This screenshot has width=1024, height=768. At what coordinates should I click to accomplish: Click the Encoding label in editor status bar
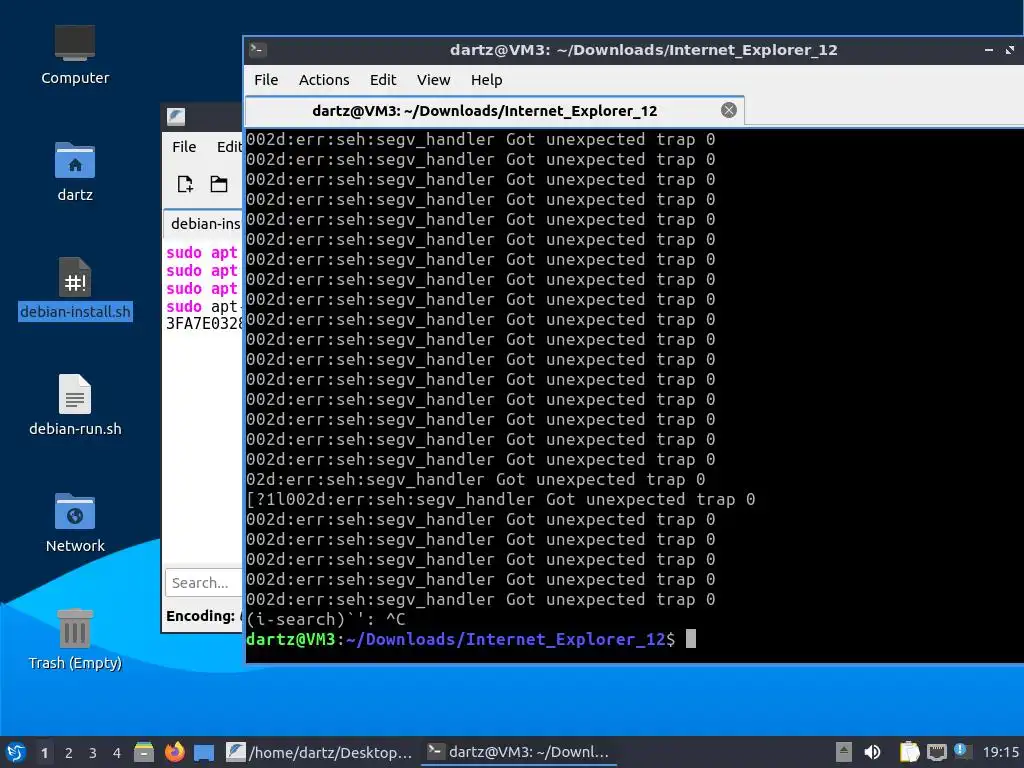point(200,616)
